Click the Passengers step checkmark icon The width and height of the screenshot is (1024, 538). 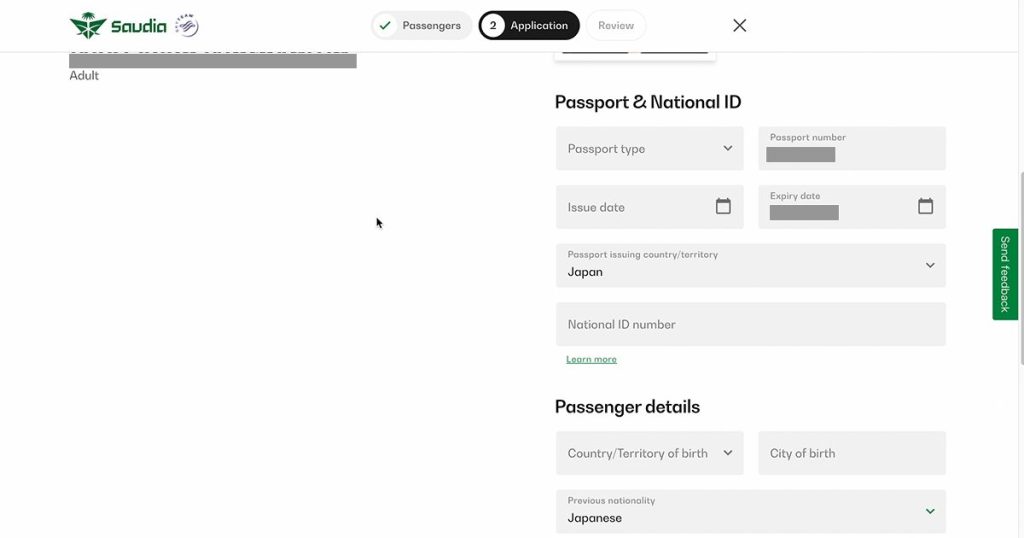[x=385, y=26]
